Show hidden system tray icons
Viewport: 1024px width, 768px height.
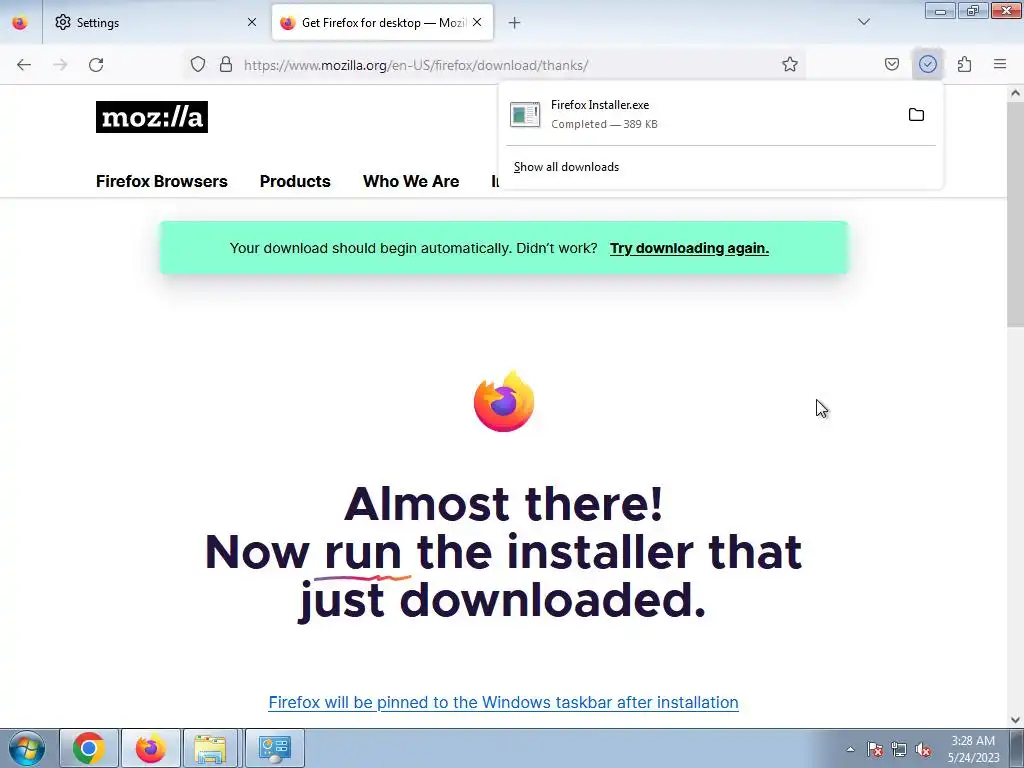tap(850, 749)
